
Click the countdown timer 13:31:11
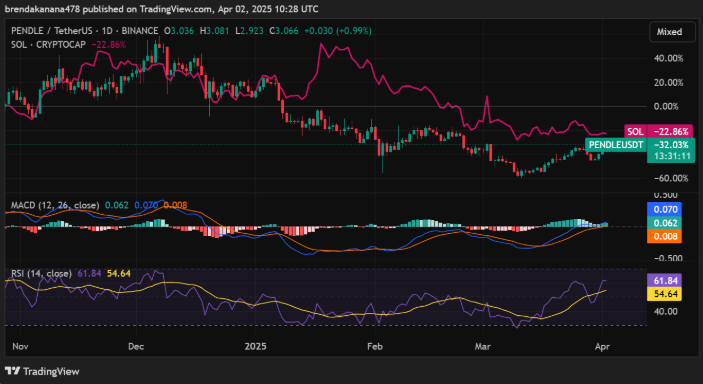[671, 156]
